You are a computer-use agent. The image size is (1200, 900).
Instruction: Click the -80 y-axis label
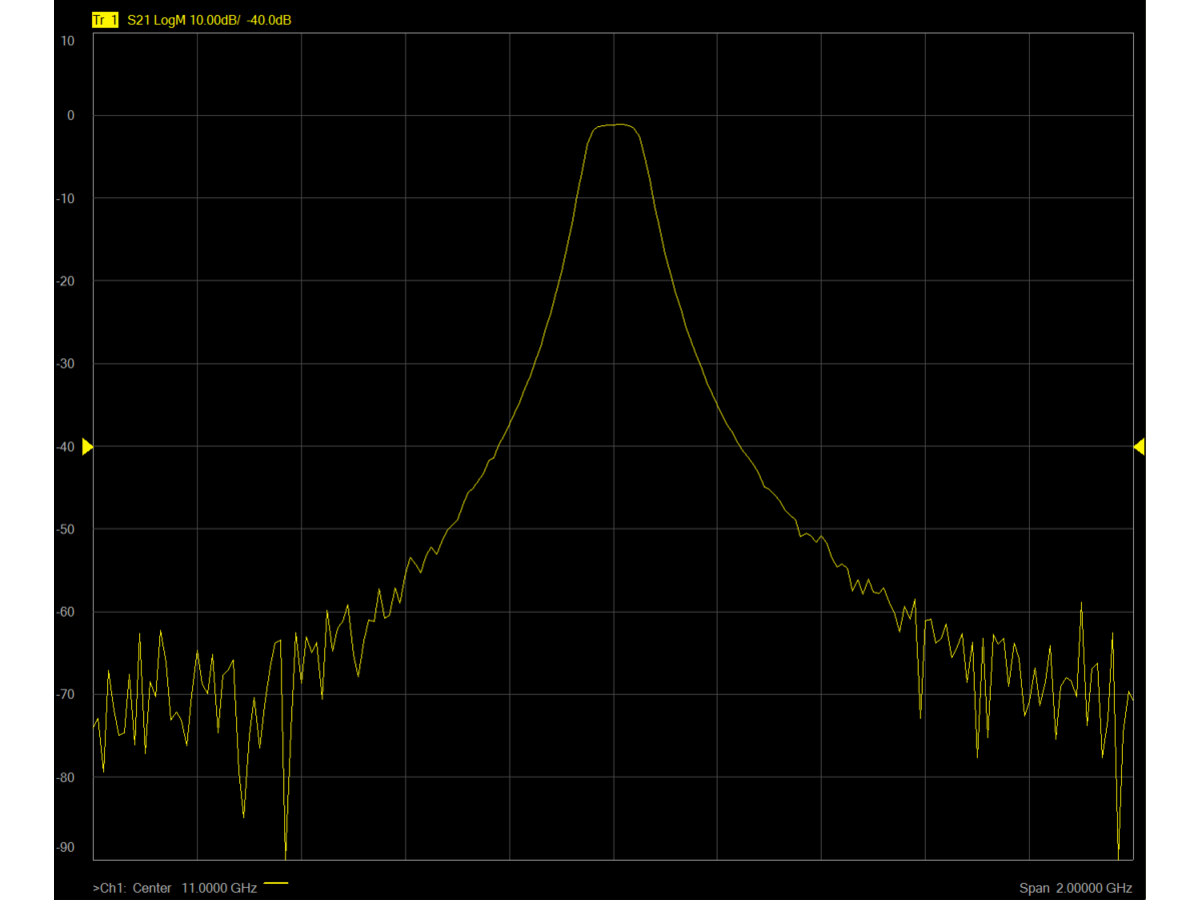point(66,777)
